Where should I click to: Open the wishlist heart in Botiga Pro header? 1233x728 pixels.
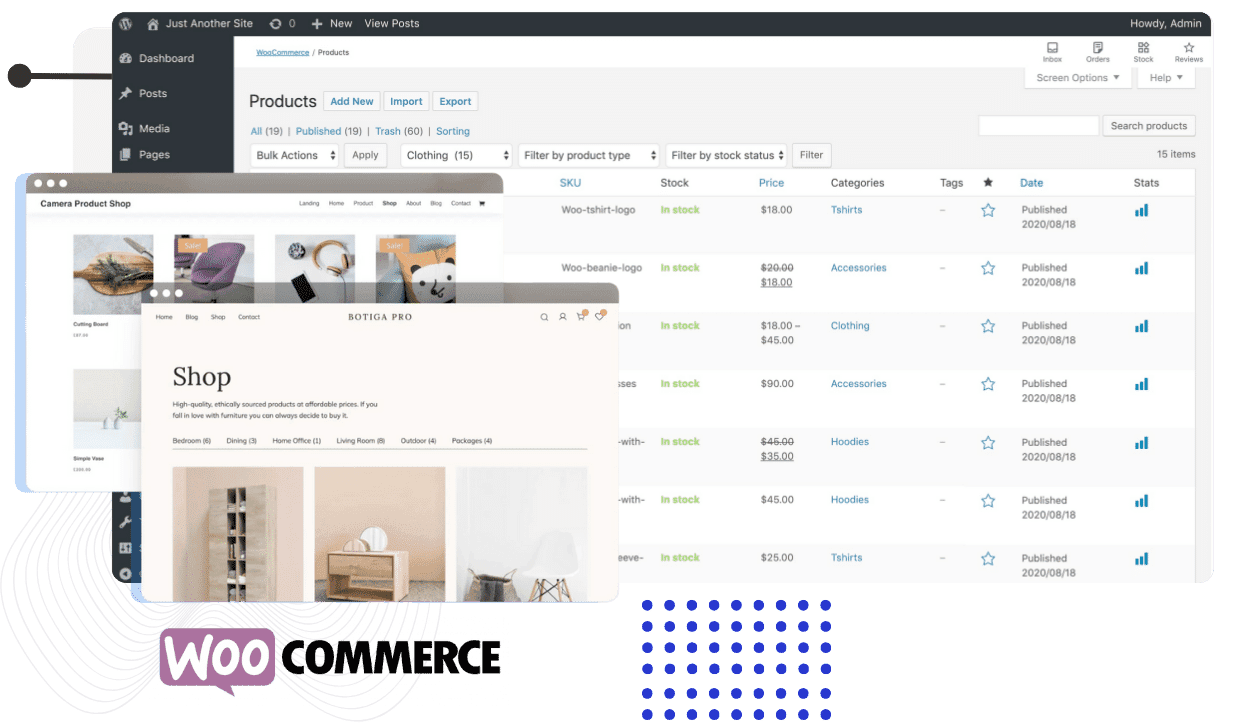click(600, 316)
